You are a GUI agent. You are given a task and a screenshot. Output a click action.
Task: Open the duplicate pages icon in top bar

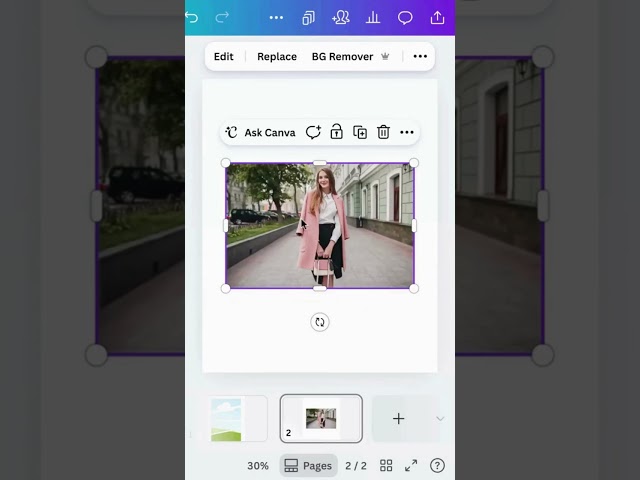(x=309, y=18)
